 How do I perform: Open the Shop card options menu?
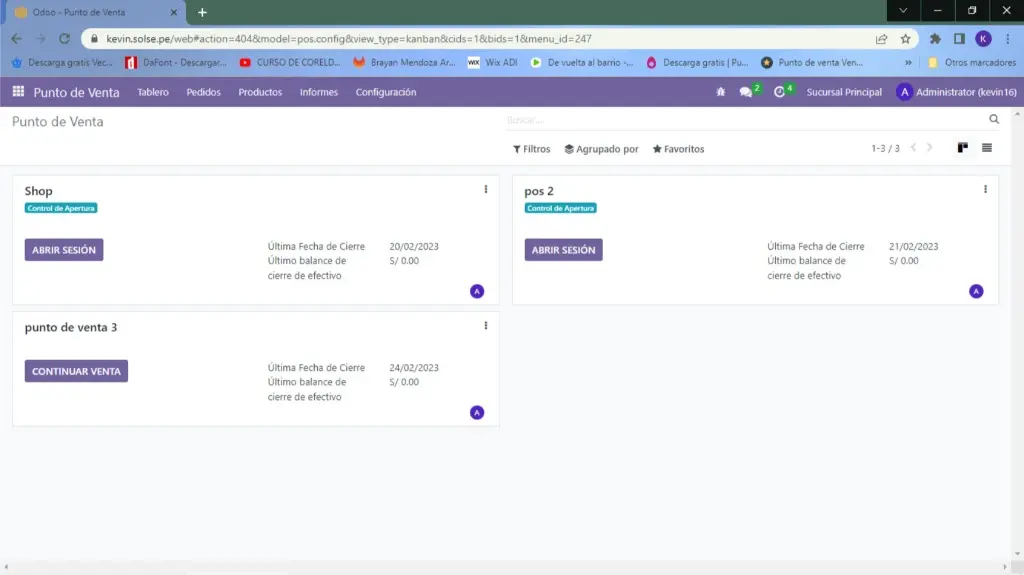click(486, 189)
